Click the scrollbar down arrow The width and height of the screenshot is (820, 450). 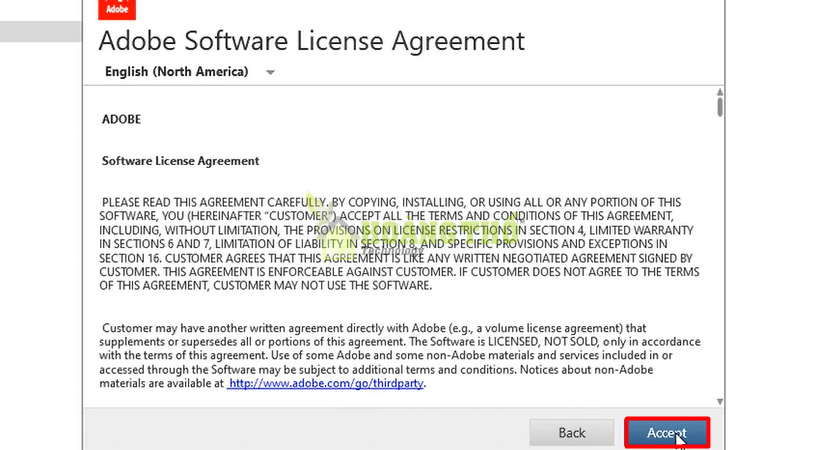(720, 401)
